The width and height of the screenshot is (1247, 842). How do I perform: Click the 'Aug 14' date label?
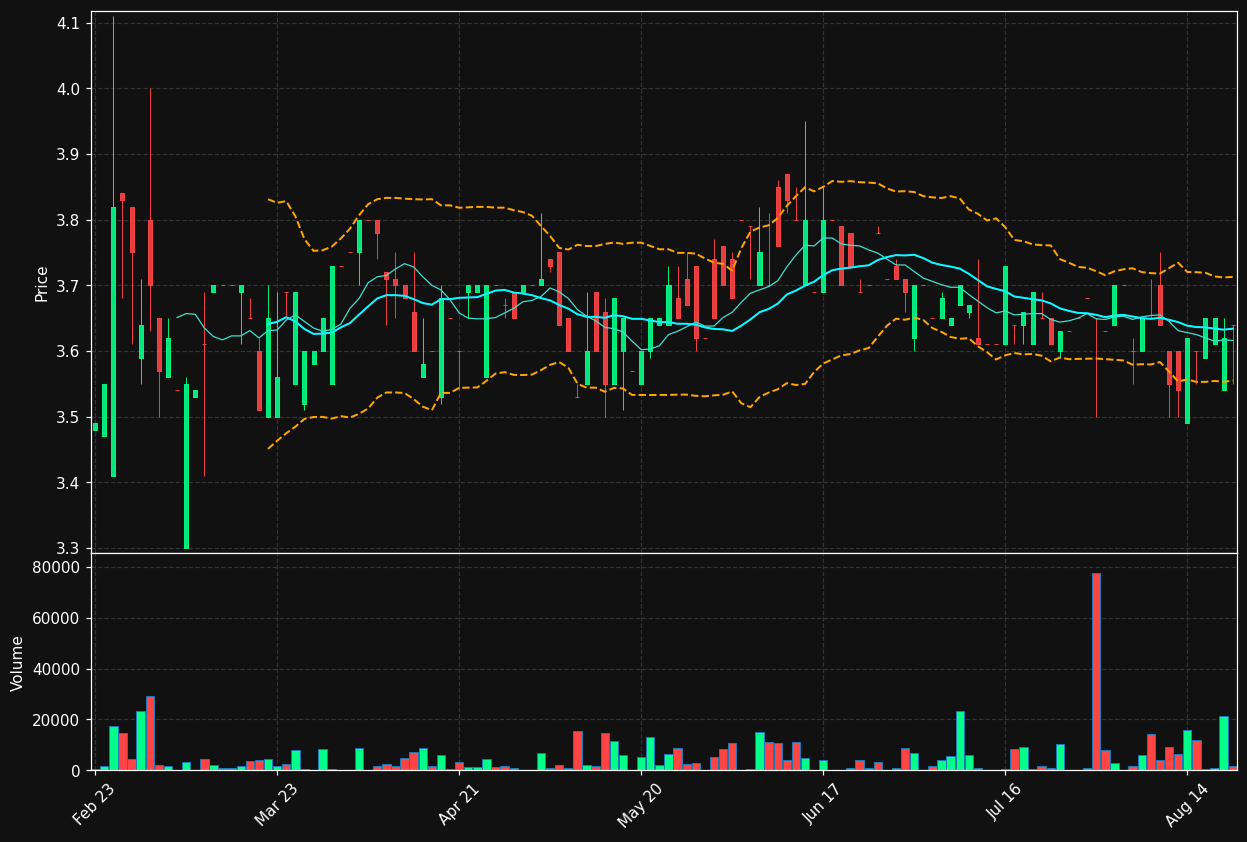coord(1188,805)
